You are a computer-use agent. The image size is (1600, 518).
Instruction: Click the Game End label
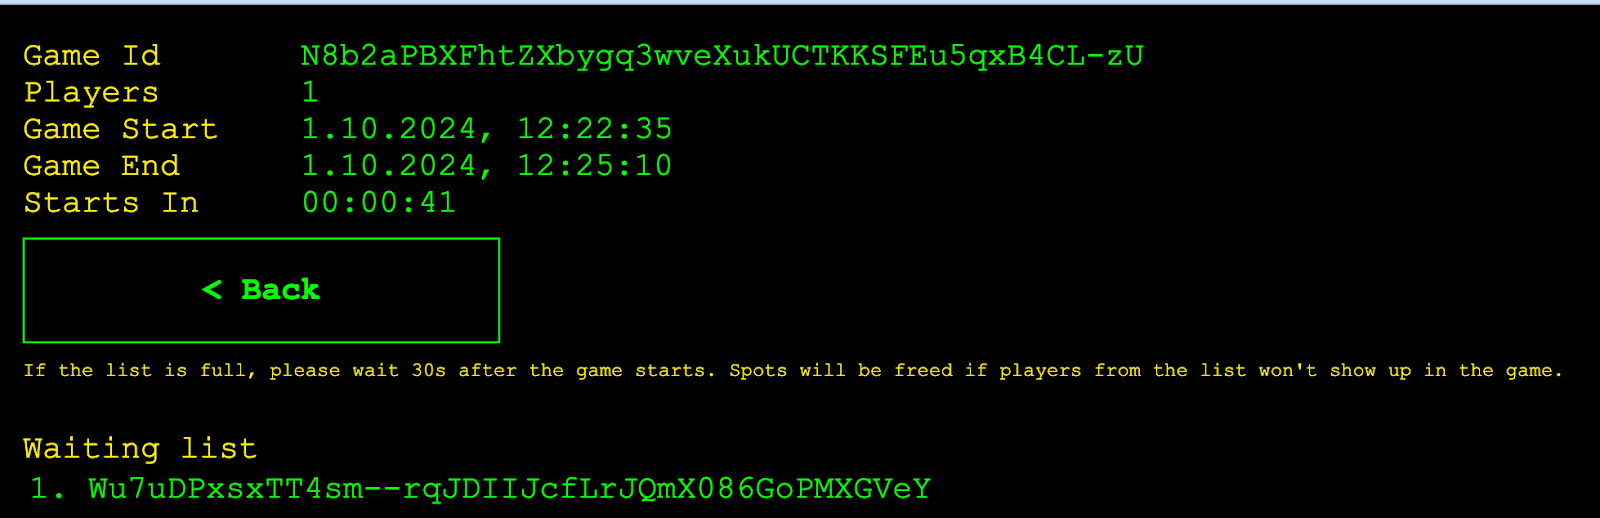click(101, 166)
